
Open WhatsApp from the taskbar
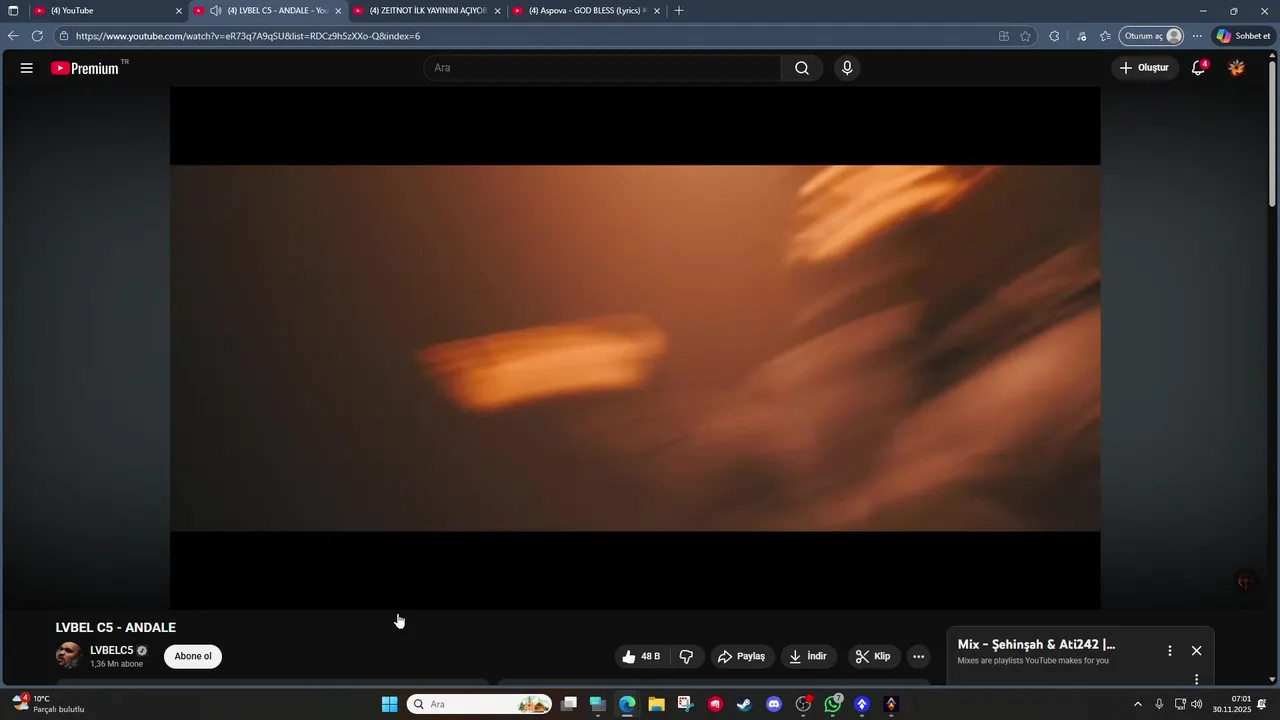(833, 704)
